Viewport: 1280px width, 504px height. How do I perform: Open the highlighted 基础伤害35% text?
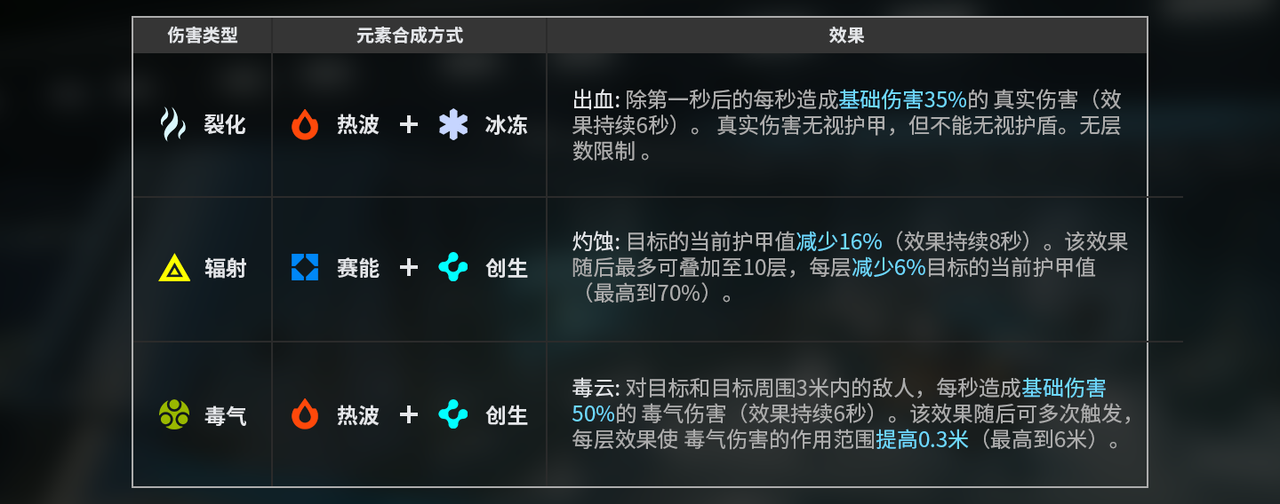point(902,100)
